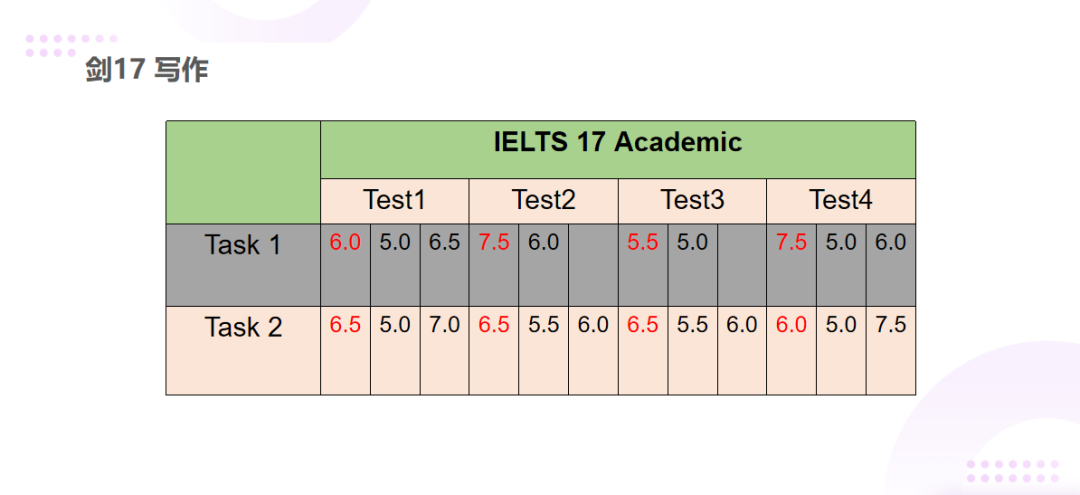
Task: Click red 6.0 score in Task 2 Test4
Action: point(791,325)
